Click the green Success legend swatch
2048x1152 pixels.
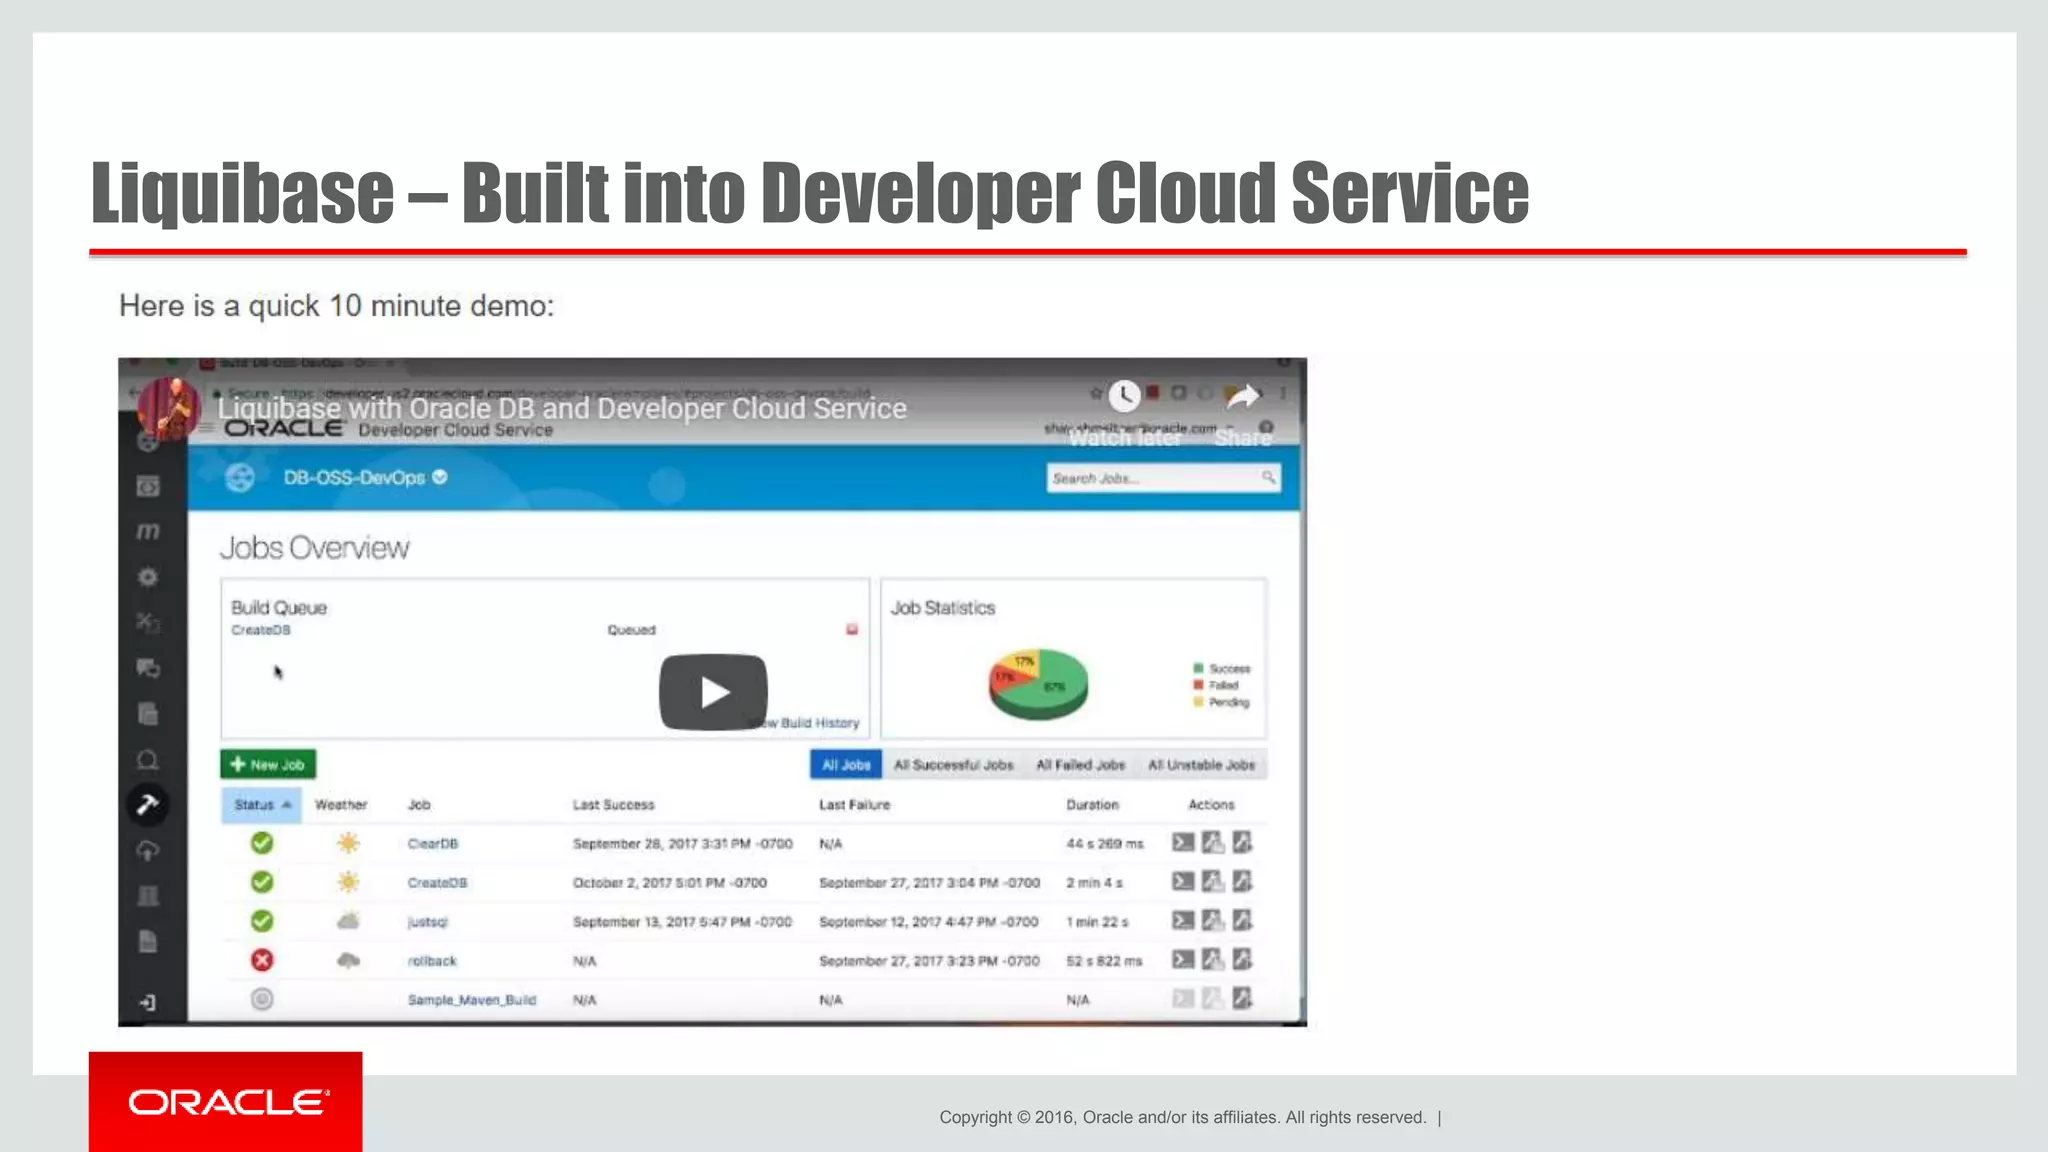[1198, 668]
